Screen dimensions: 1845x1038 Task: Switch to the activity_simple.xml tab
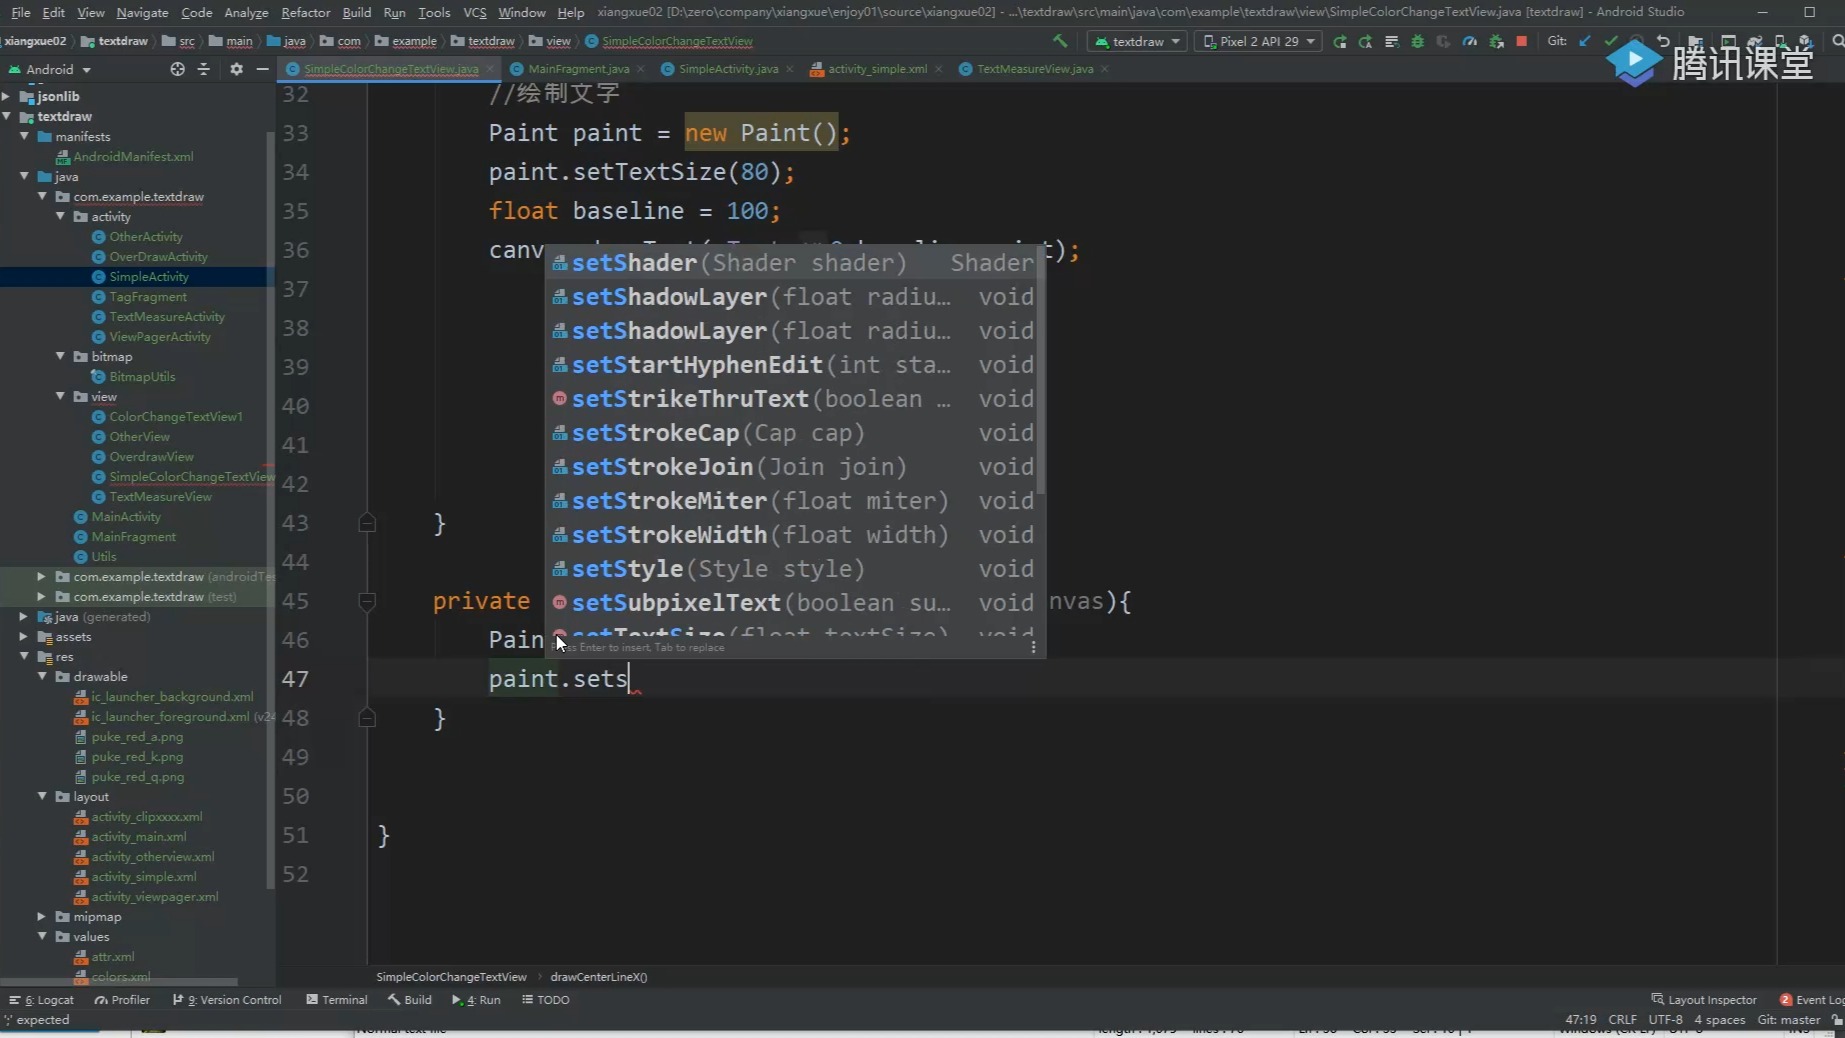tap(876, 69)
